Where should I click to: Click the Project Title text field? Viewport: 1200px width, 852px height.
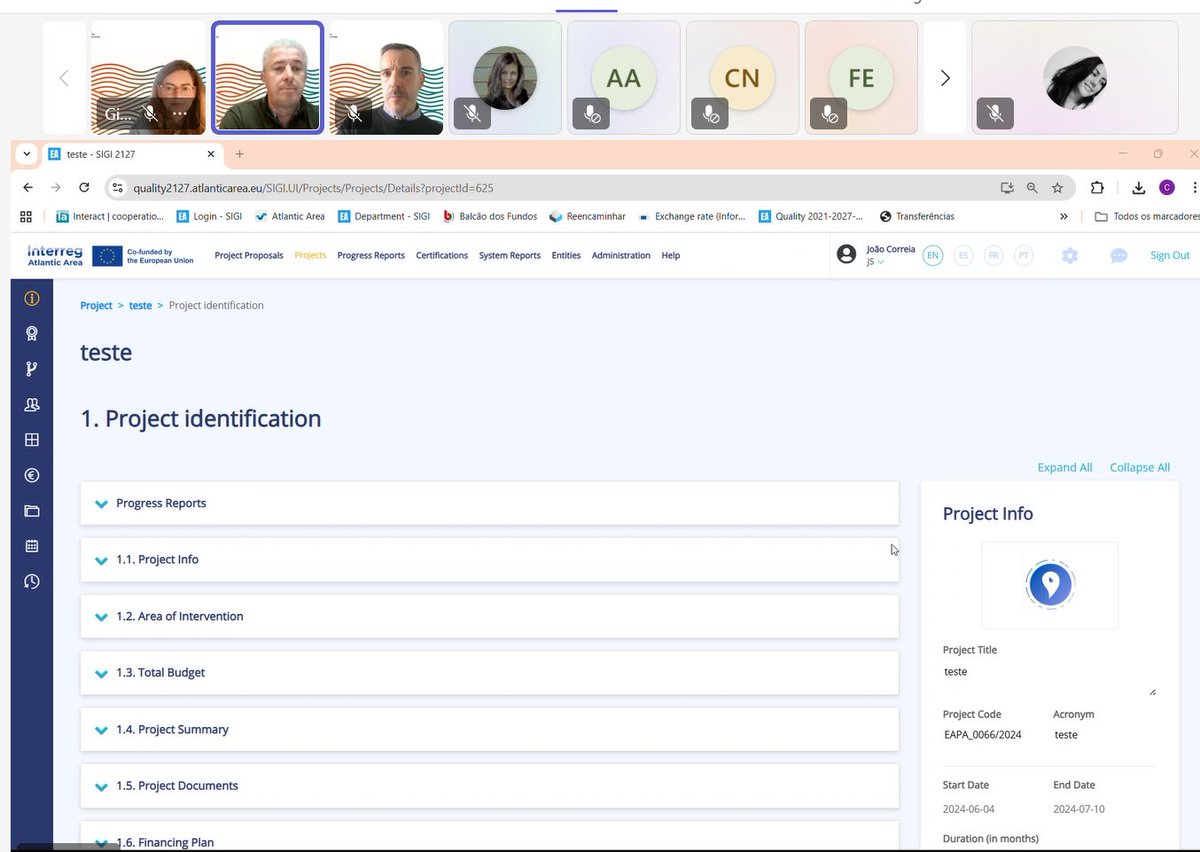(1049, 679)
